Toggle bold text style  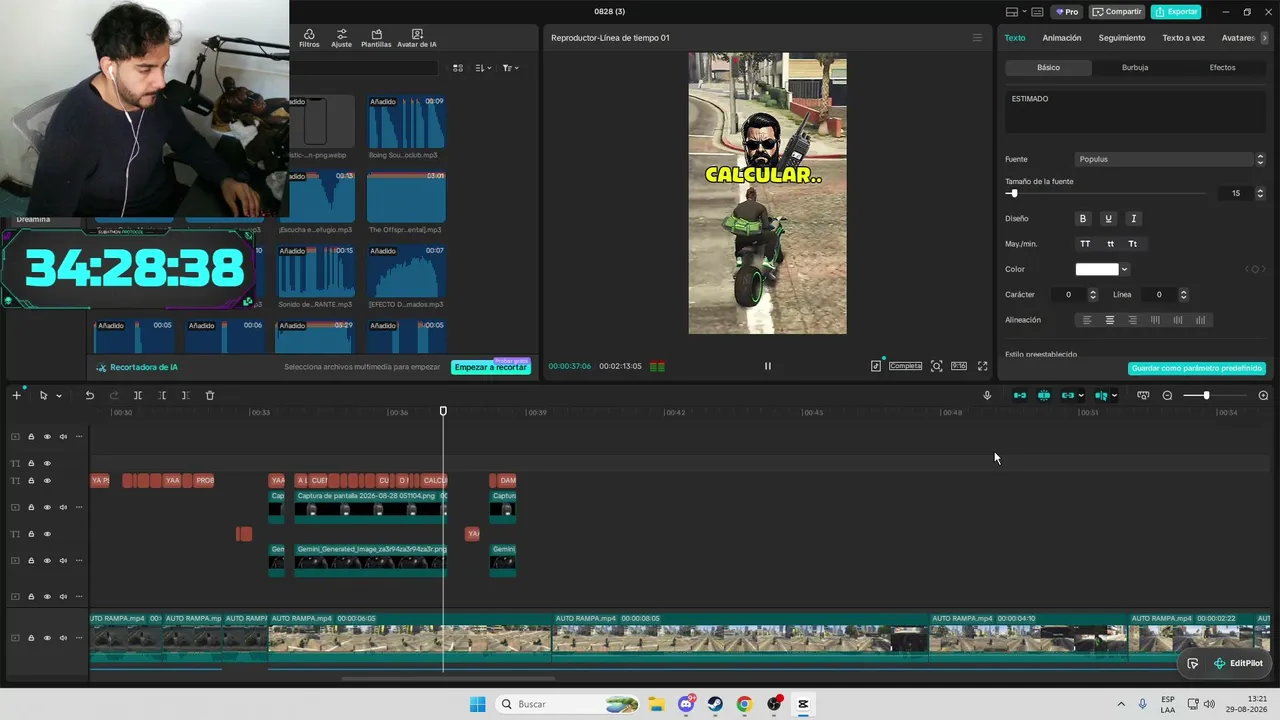coord(1082,219)
